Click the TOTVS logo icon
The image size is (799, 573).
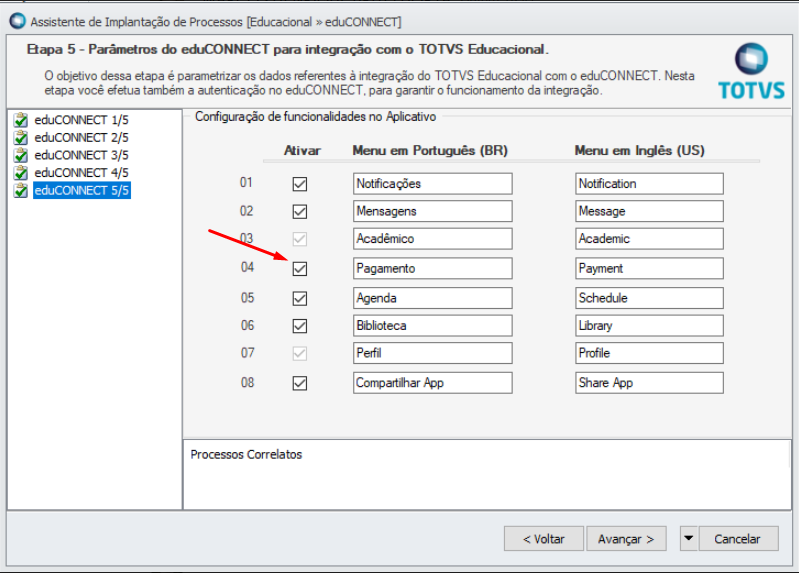(751, 70)
